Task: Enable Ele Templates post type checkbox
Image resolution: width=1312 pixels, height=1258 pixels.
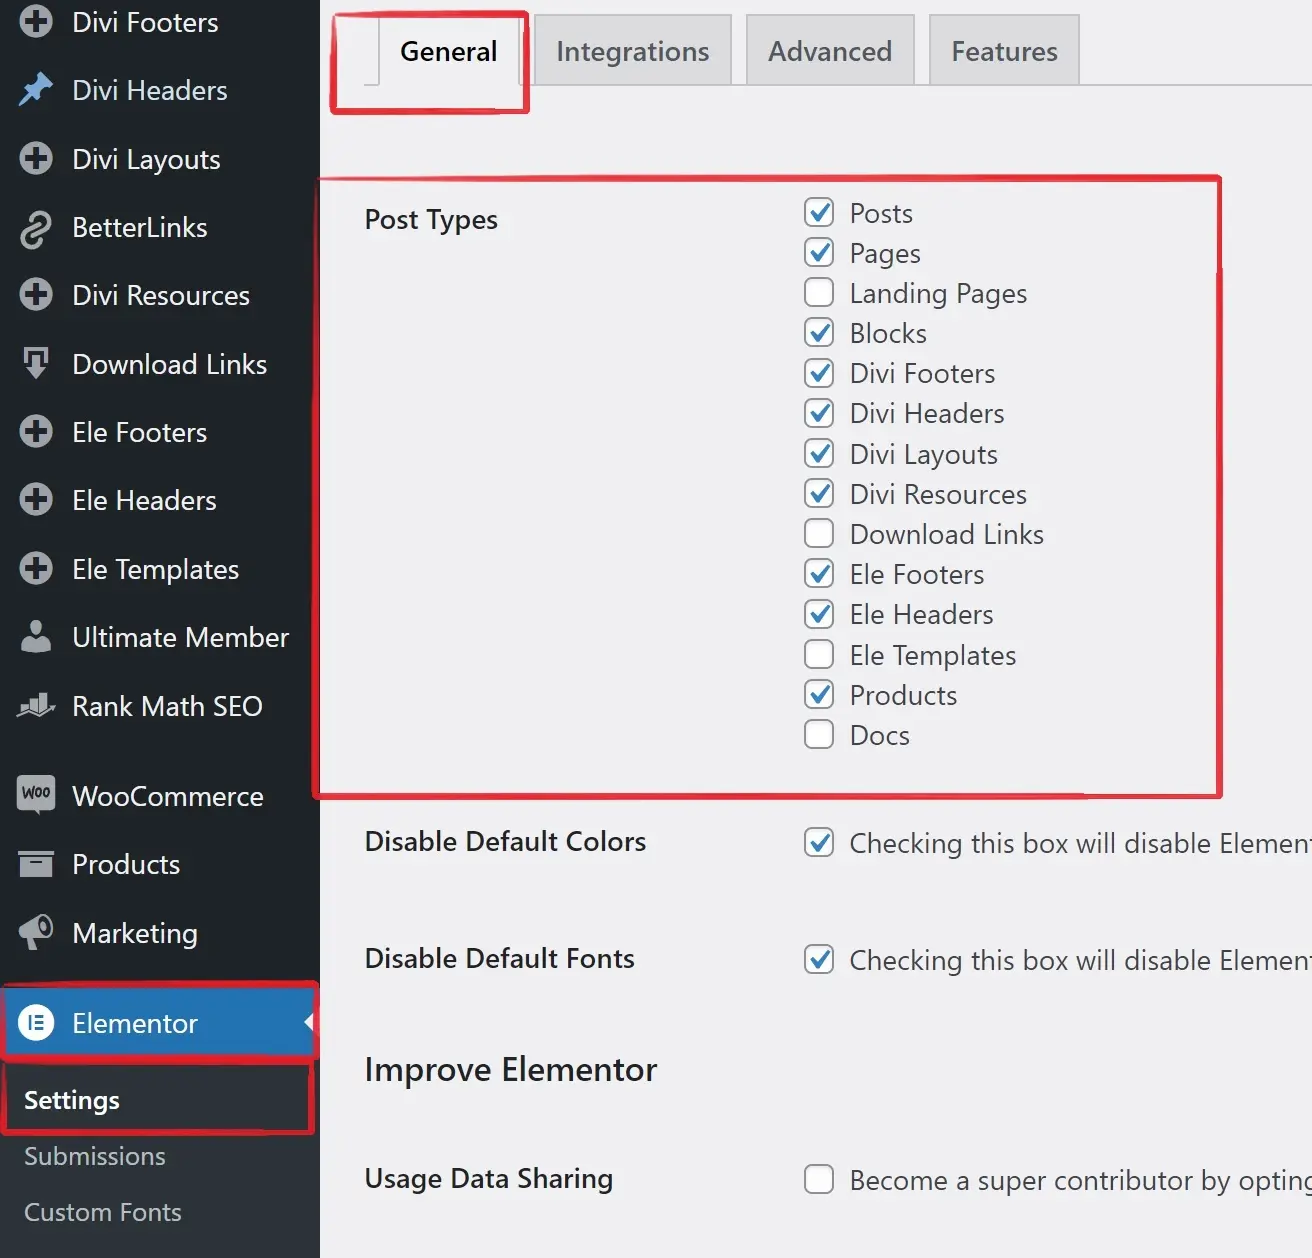Action: point(819,654)
